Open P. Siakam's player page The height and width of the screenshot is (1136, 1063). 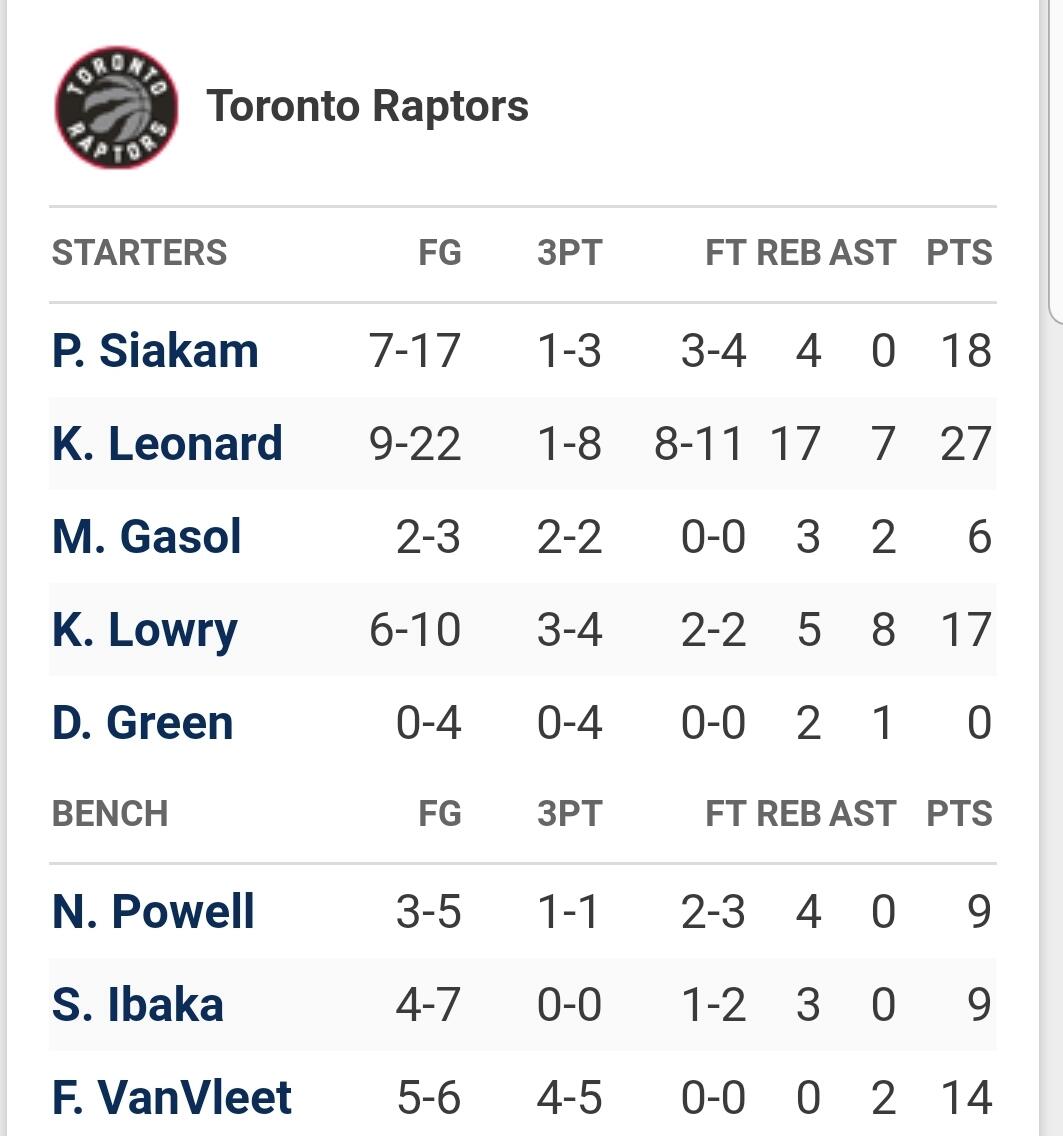155,351
